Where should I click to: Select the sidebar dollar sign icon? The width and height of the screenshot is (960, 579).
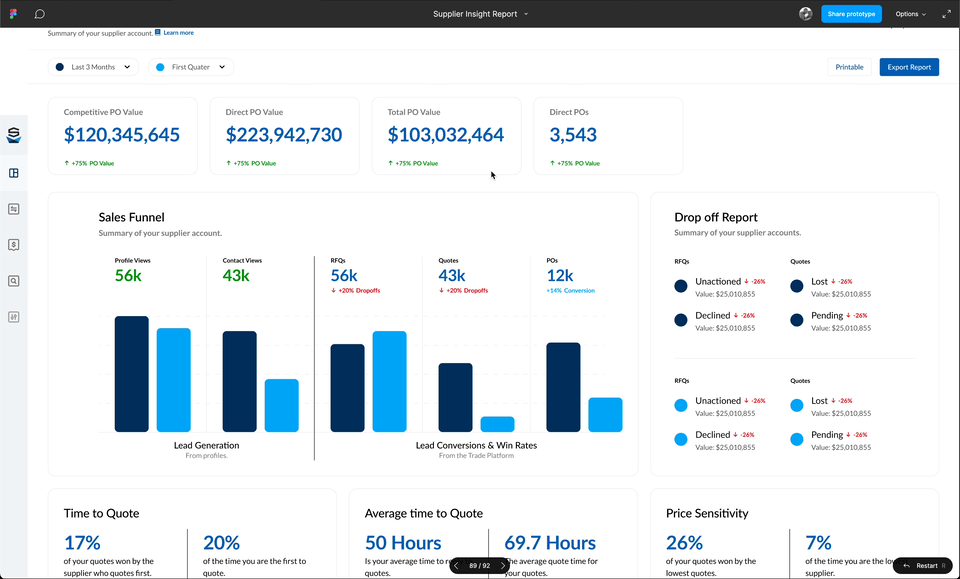click(14, 244)
